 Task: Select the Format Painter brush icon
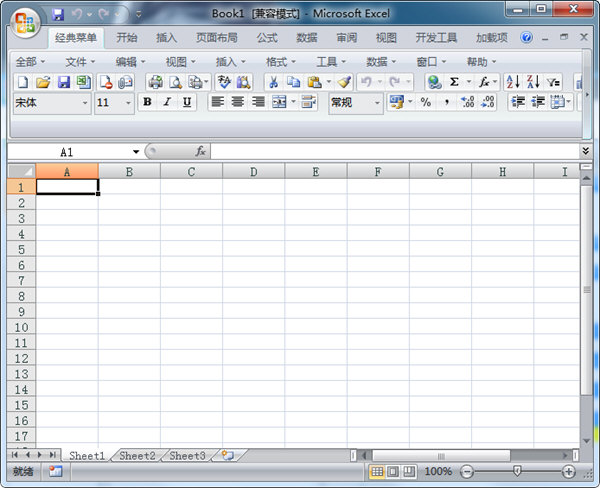344,82
